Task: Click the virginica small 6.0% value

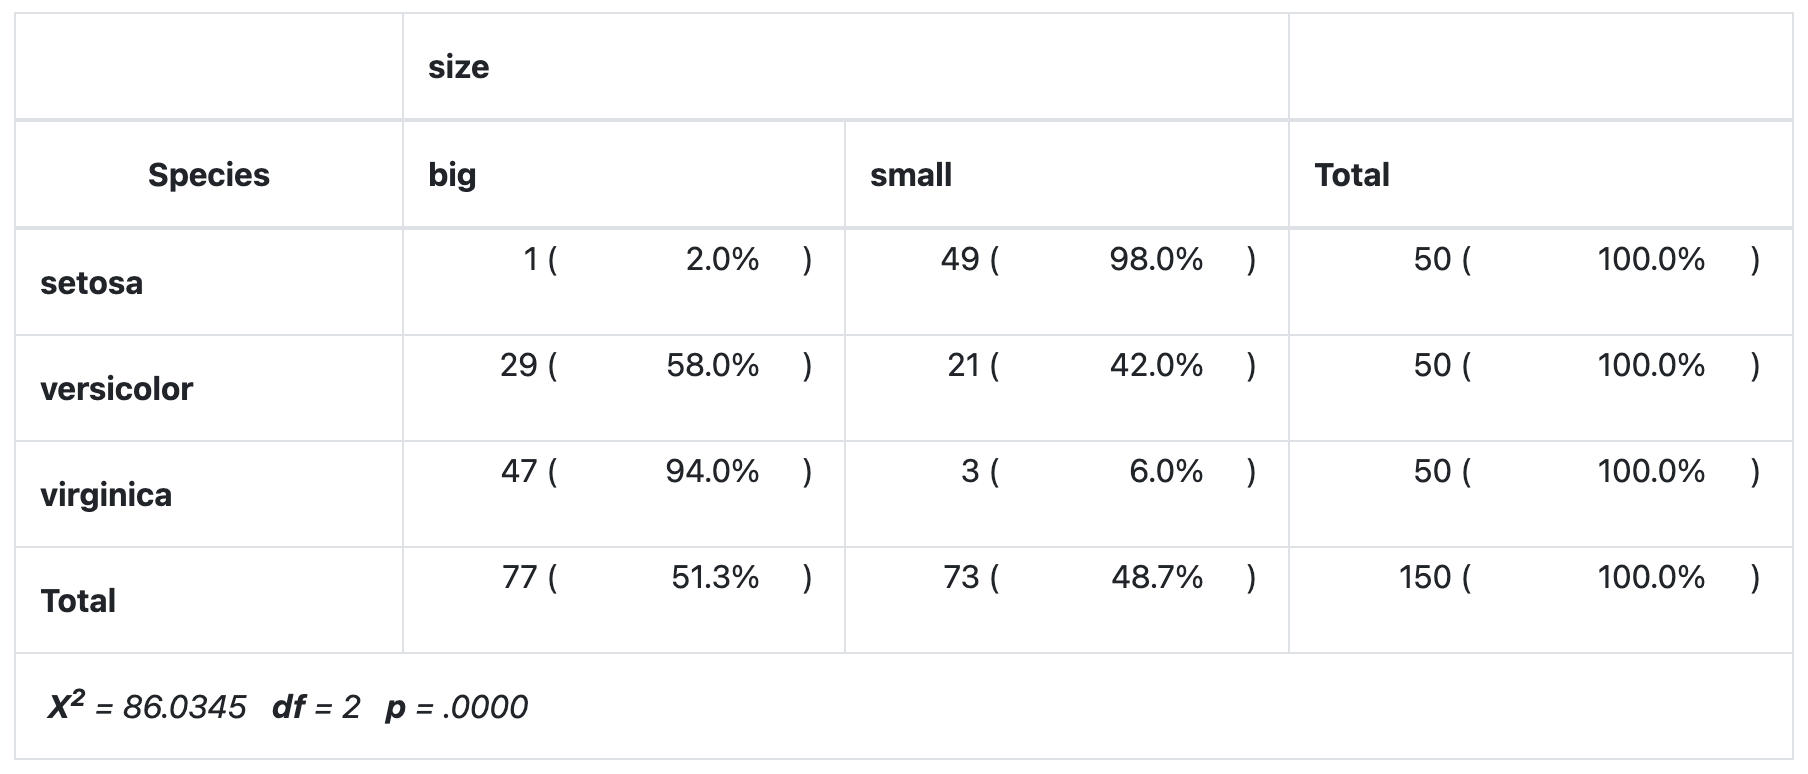Action: (x=1166, y=472)
